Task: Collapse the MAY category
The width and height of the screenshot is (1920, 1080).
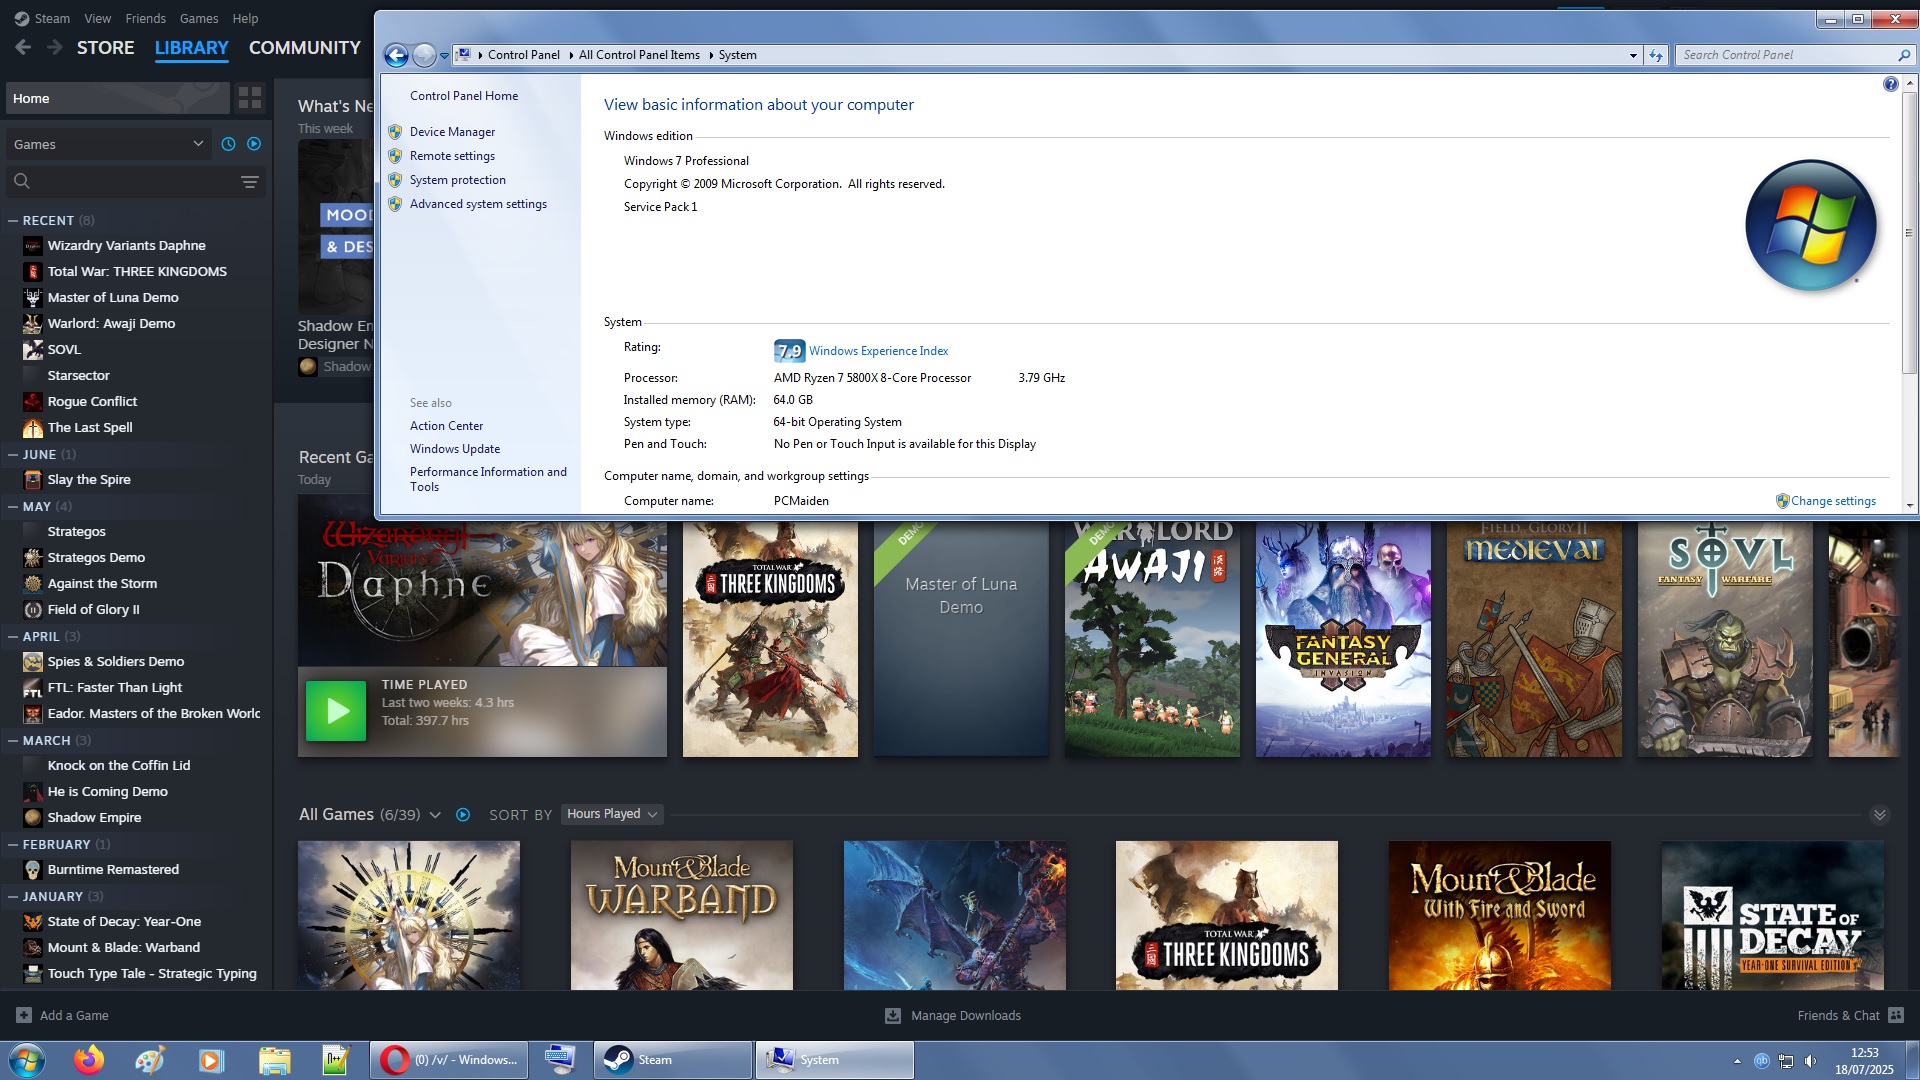Action: point(13,506)
